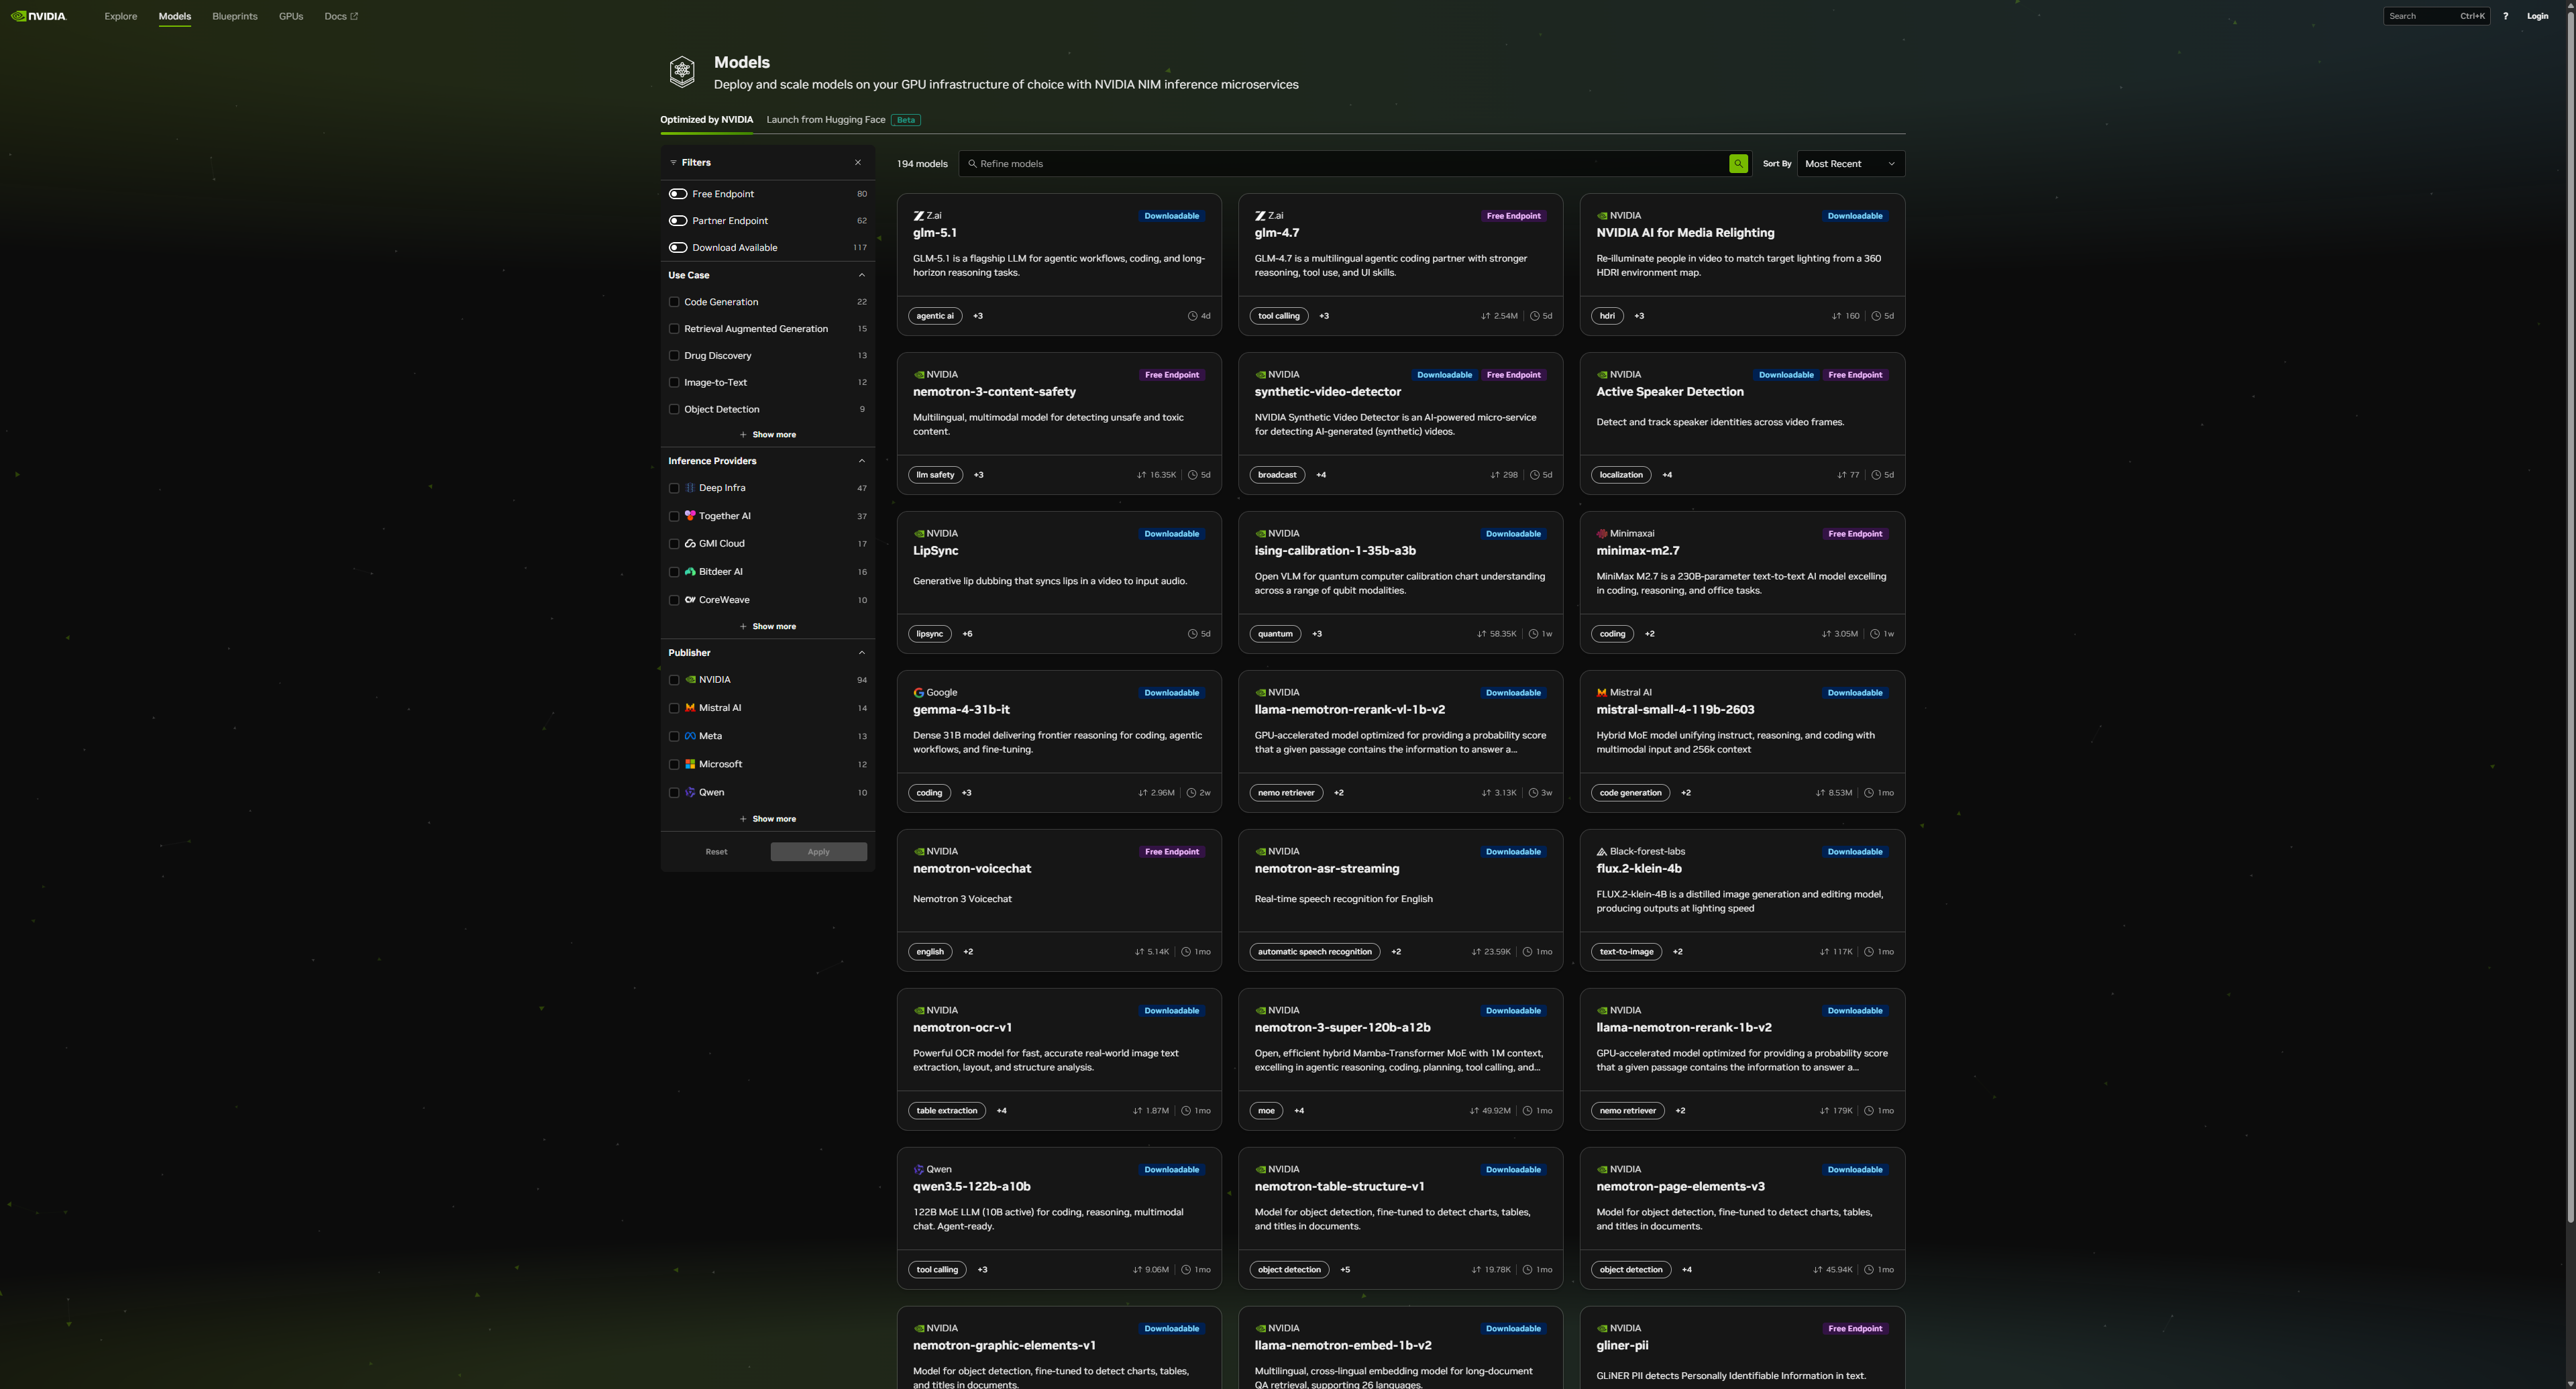Show more Publisher options

pyautogui.click(x=767, y=819)
